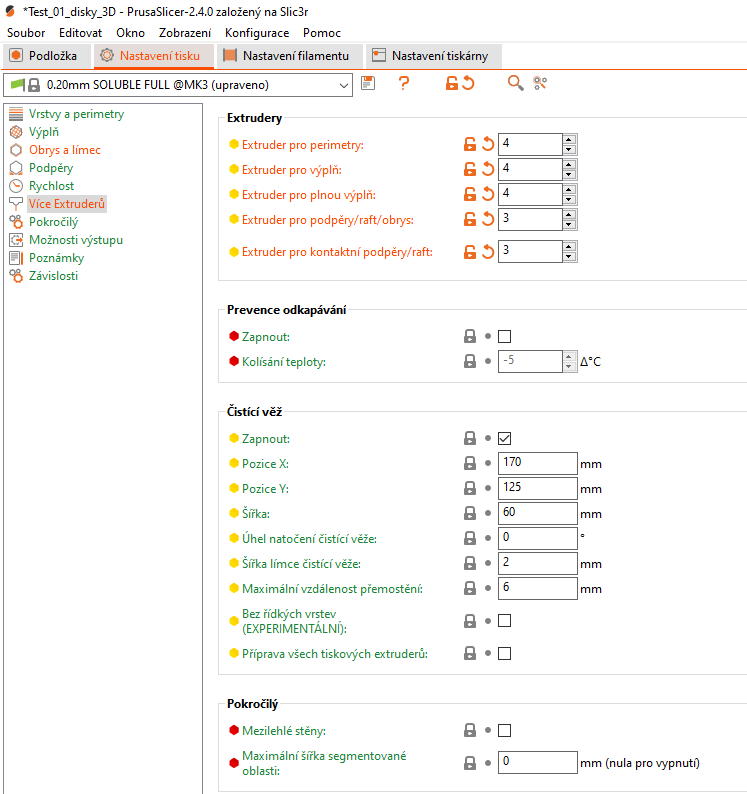Unlock icon for Extruder pro podpěry/raft/obrys
Screen dimensions: 747x794
[x=469, y=219]
